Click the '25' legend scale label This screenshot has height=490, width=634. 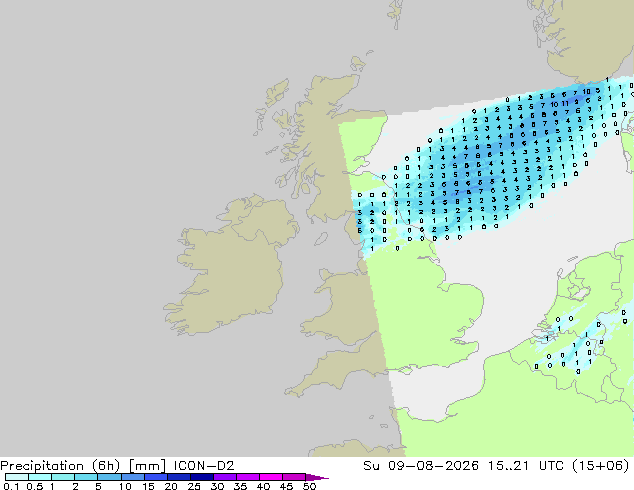point(194,486)
